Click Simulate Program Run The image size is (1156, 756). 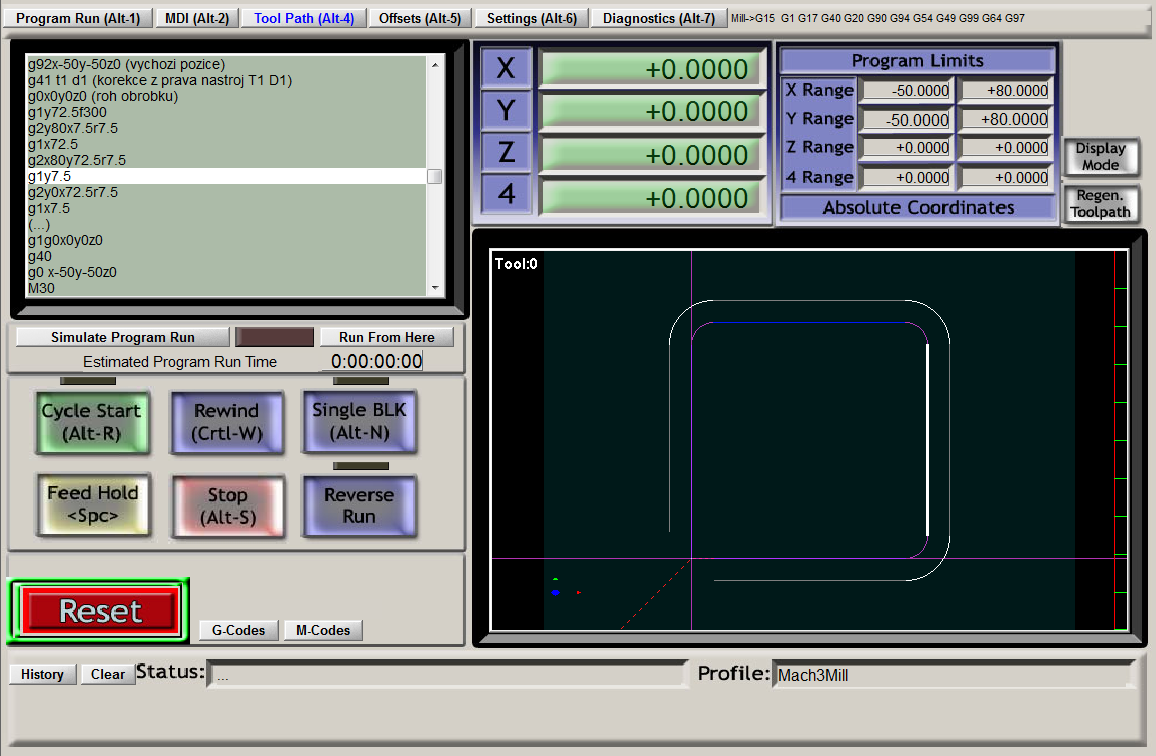123,337
